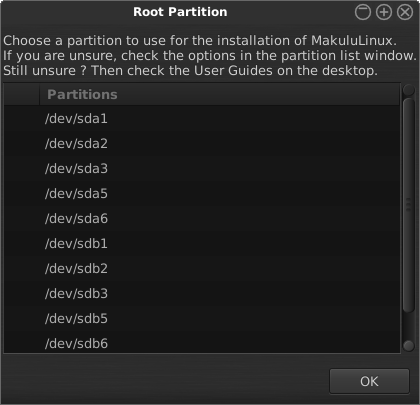Choose the /dev/sdb1 partition
The height and width of the screenshot is (405, 420).
click(202, 244)
